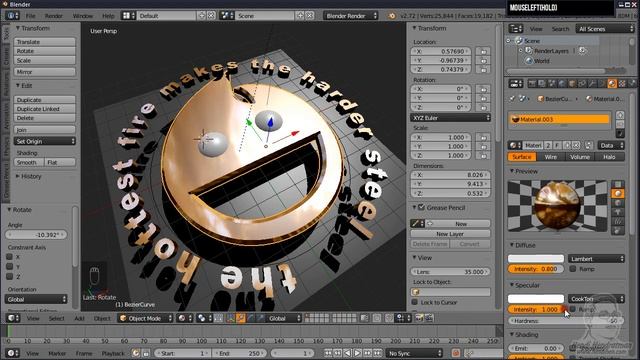This screenshot has width=640, height=360.
Task: Open the Render properties tab icon
Action: coord(532,84)
